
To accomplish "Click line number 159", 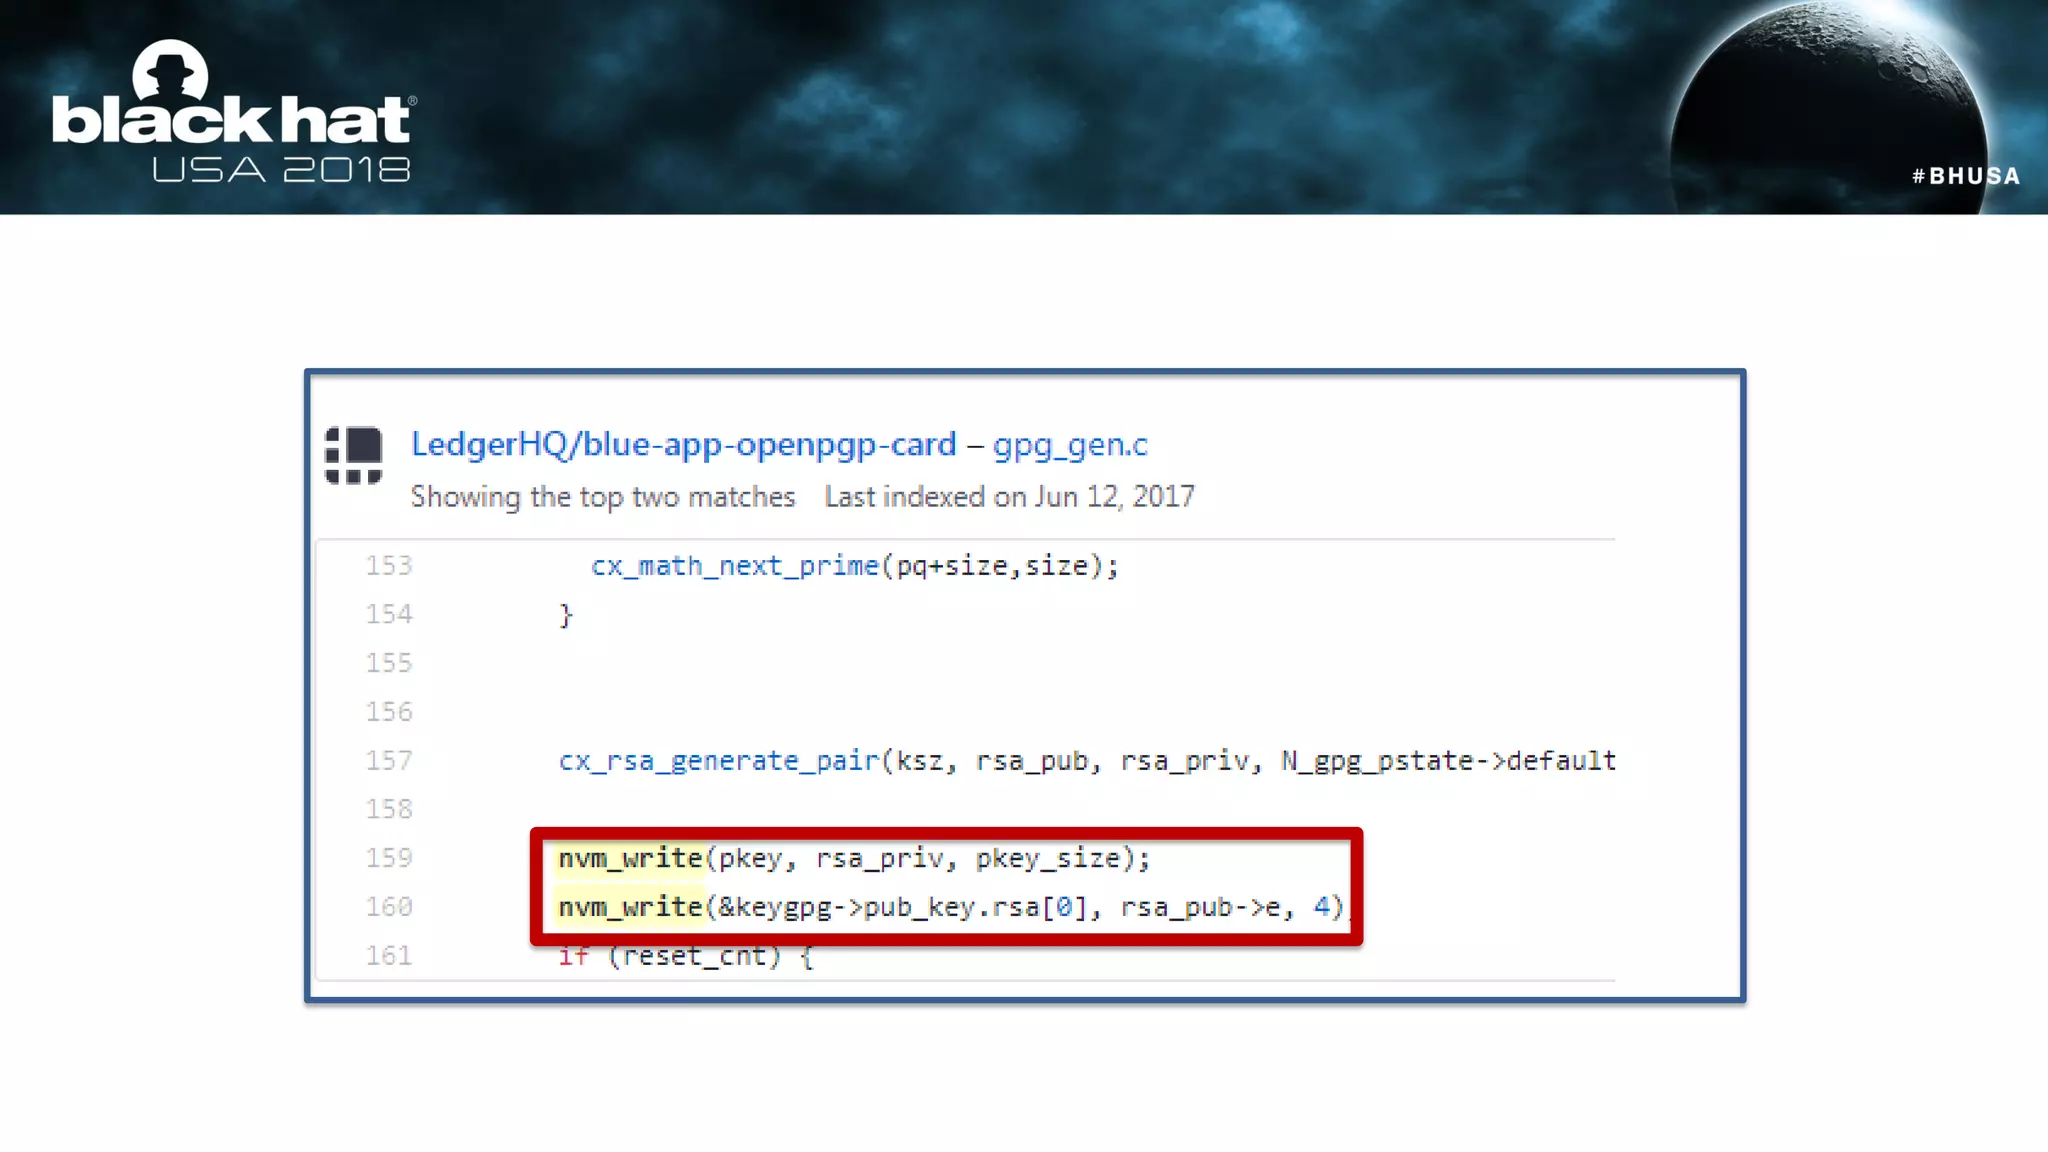I will tap(389, 858).
